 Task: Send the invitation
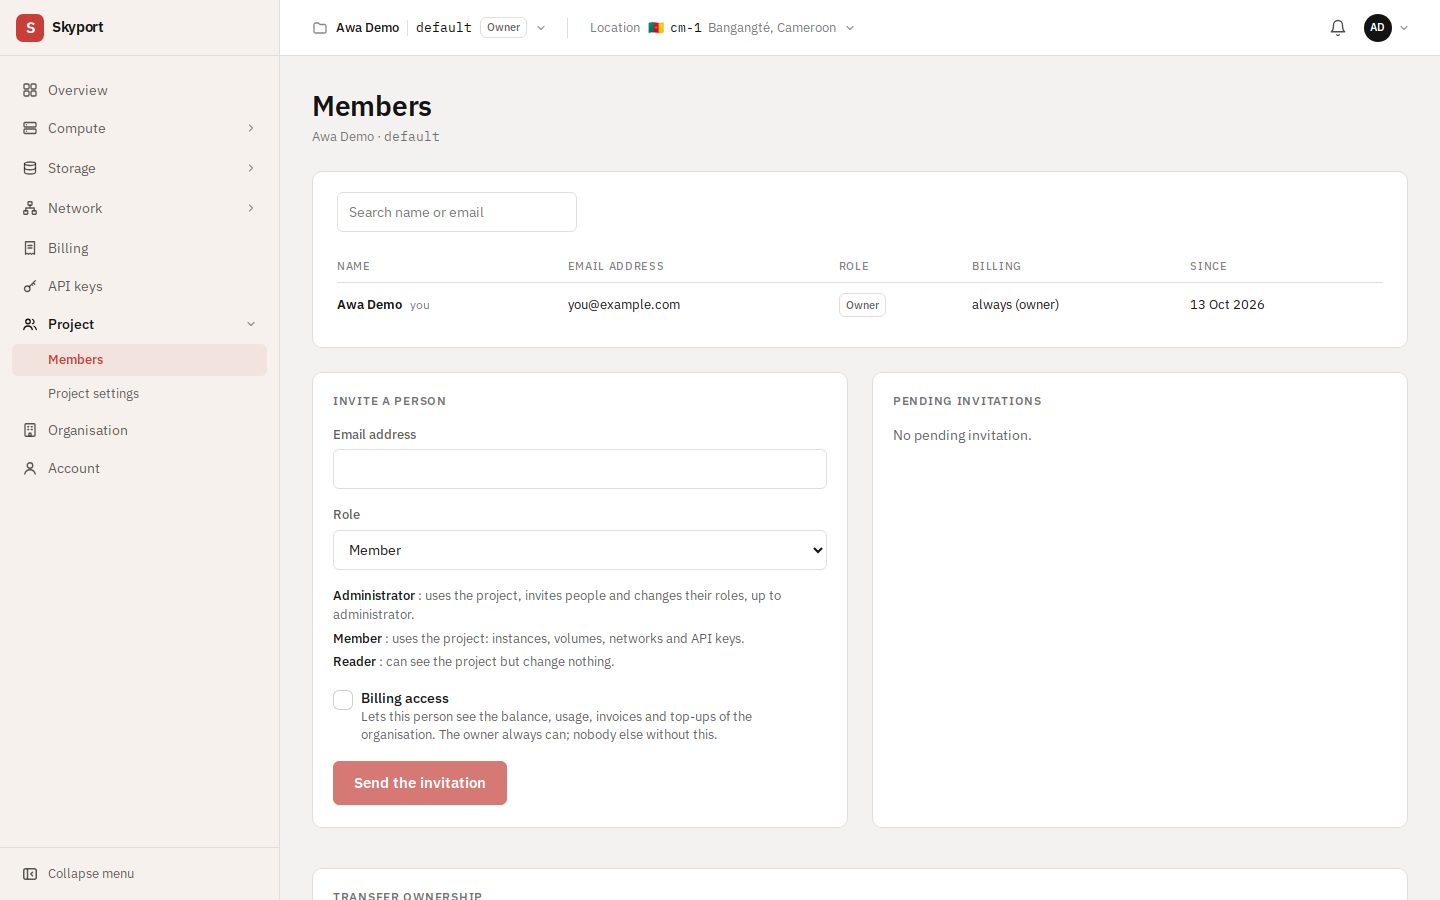(x=420, y=783)
